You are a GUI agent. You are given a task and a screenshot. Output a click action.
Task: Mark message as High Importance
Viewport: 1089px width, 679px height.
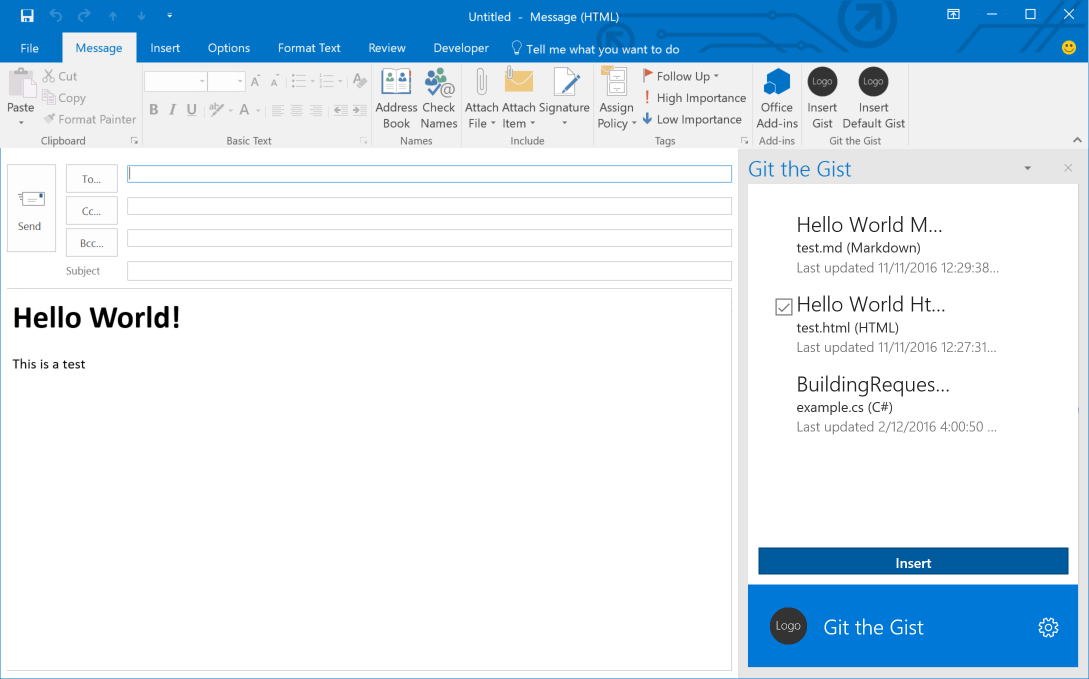pos(694,98)
